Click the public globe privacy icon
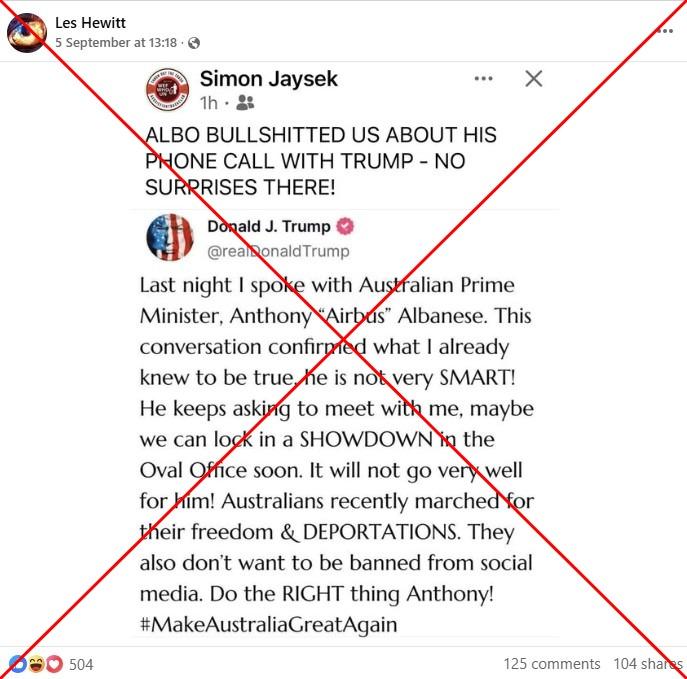Viewport: 687px width, 679px height. click(194, 43)
